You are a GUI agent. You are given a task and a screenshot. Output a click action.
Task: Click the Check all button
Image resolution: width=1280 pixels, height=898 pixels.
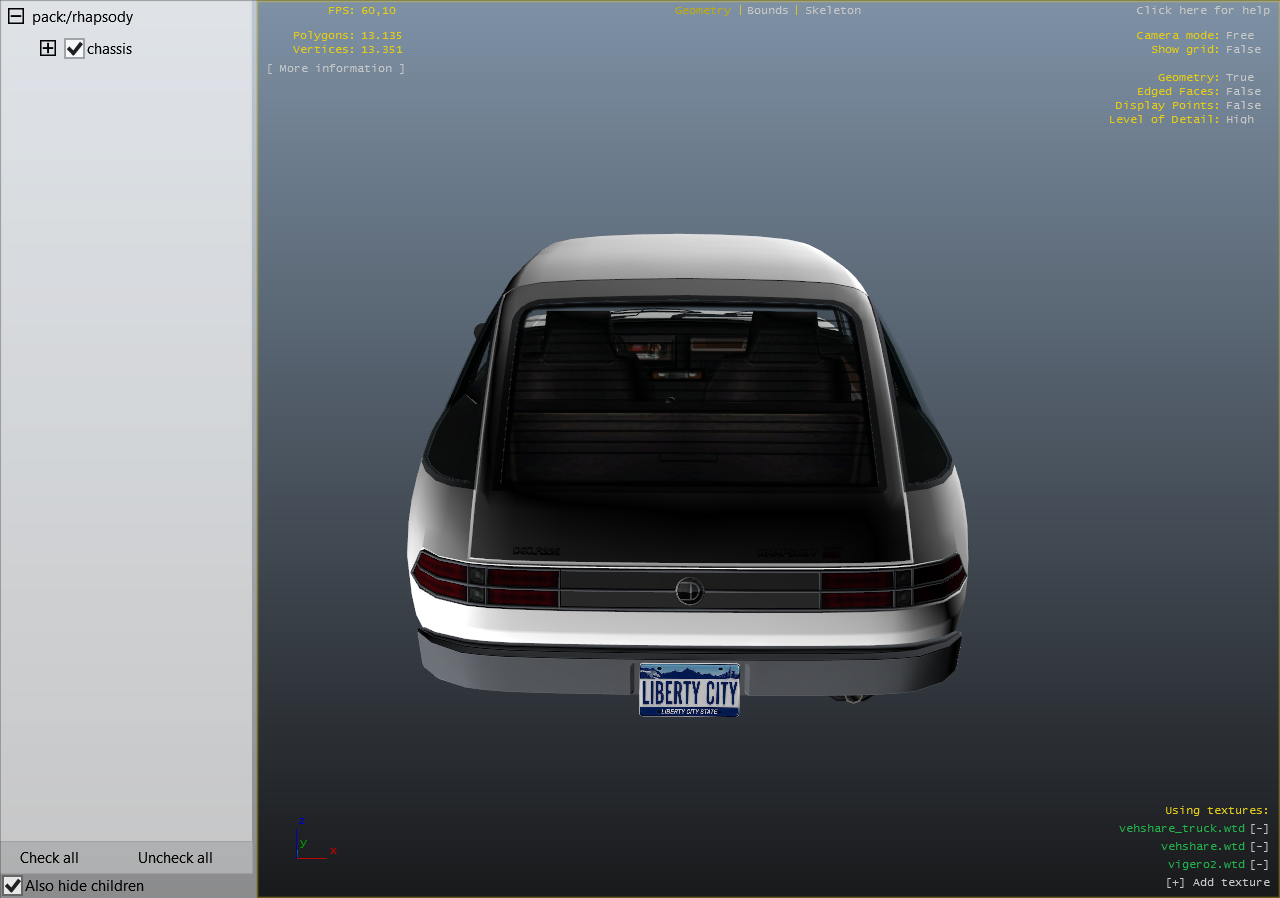(49, 858)
